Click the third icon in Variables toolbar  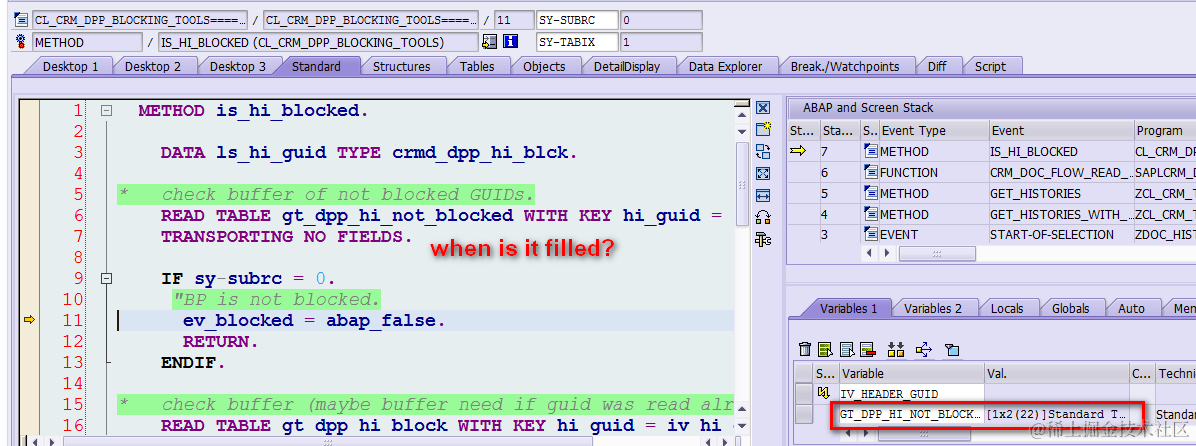846,350
